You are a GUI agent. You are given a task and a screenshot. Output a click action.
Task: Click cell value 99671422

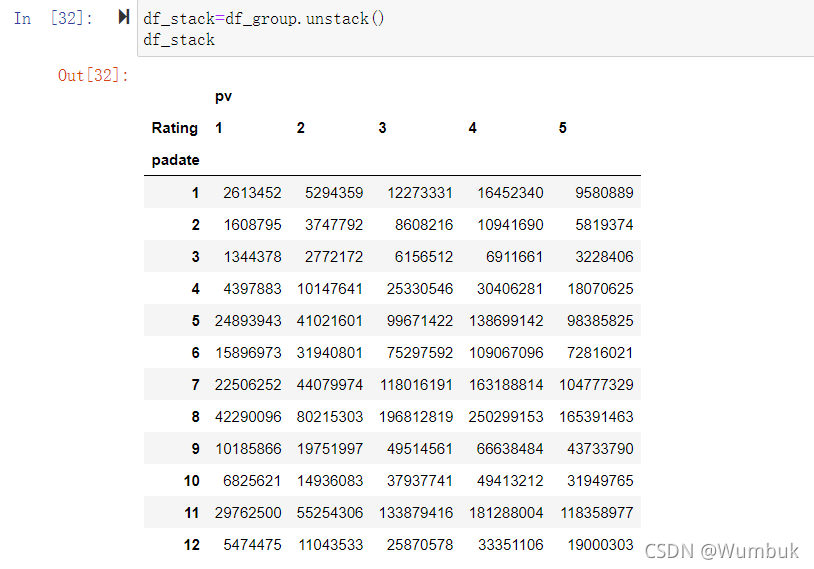[420, 320]
